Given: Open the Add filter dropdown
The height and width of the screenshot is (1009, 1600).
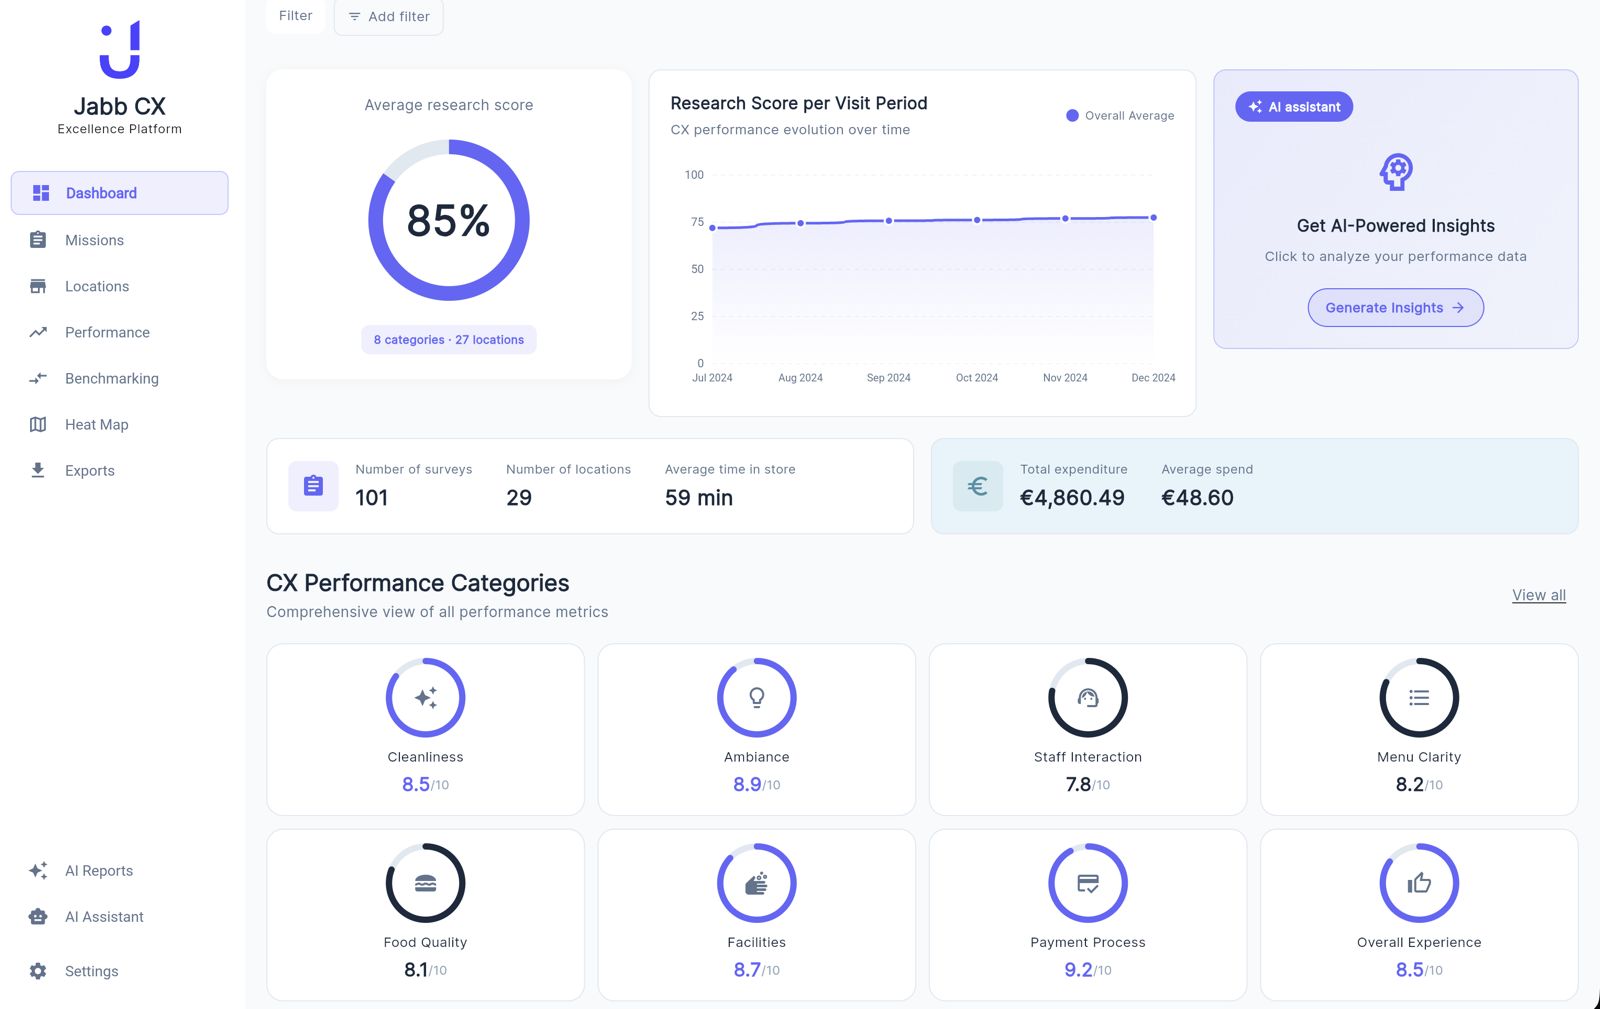Looking at the screenshot, I should 389,17.
